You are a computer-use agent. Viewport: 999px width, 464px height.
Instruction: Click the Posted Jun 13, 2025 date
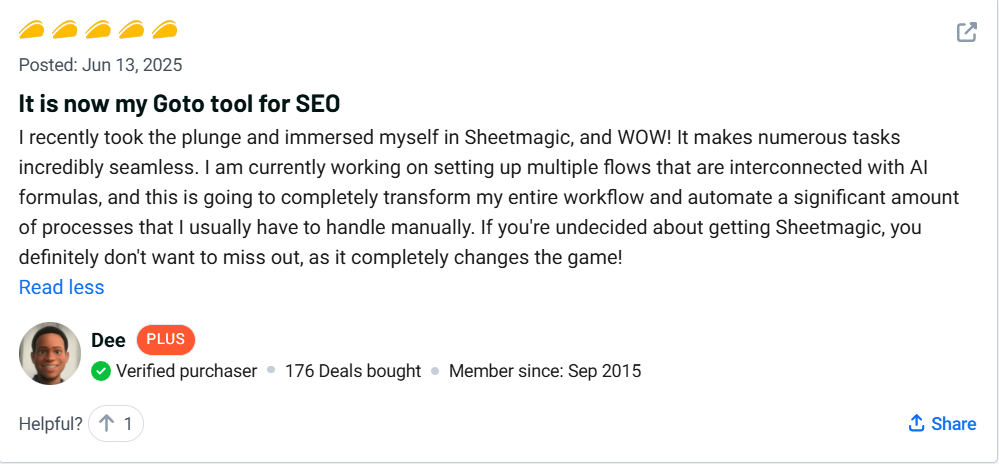pyautogui.click(x=100, y=66)
